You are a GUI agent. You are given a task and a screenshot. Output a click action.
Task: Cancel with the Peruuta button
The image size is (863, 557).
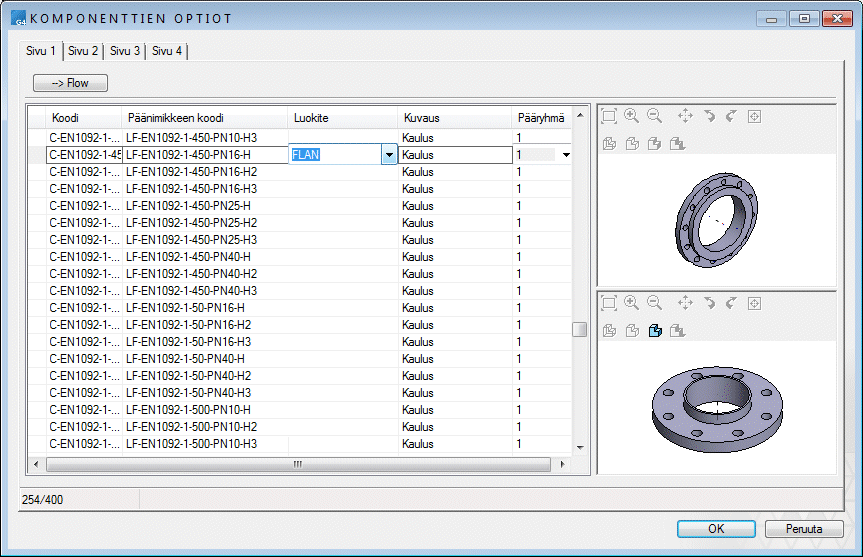click(x=804, y=529)
